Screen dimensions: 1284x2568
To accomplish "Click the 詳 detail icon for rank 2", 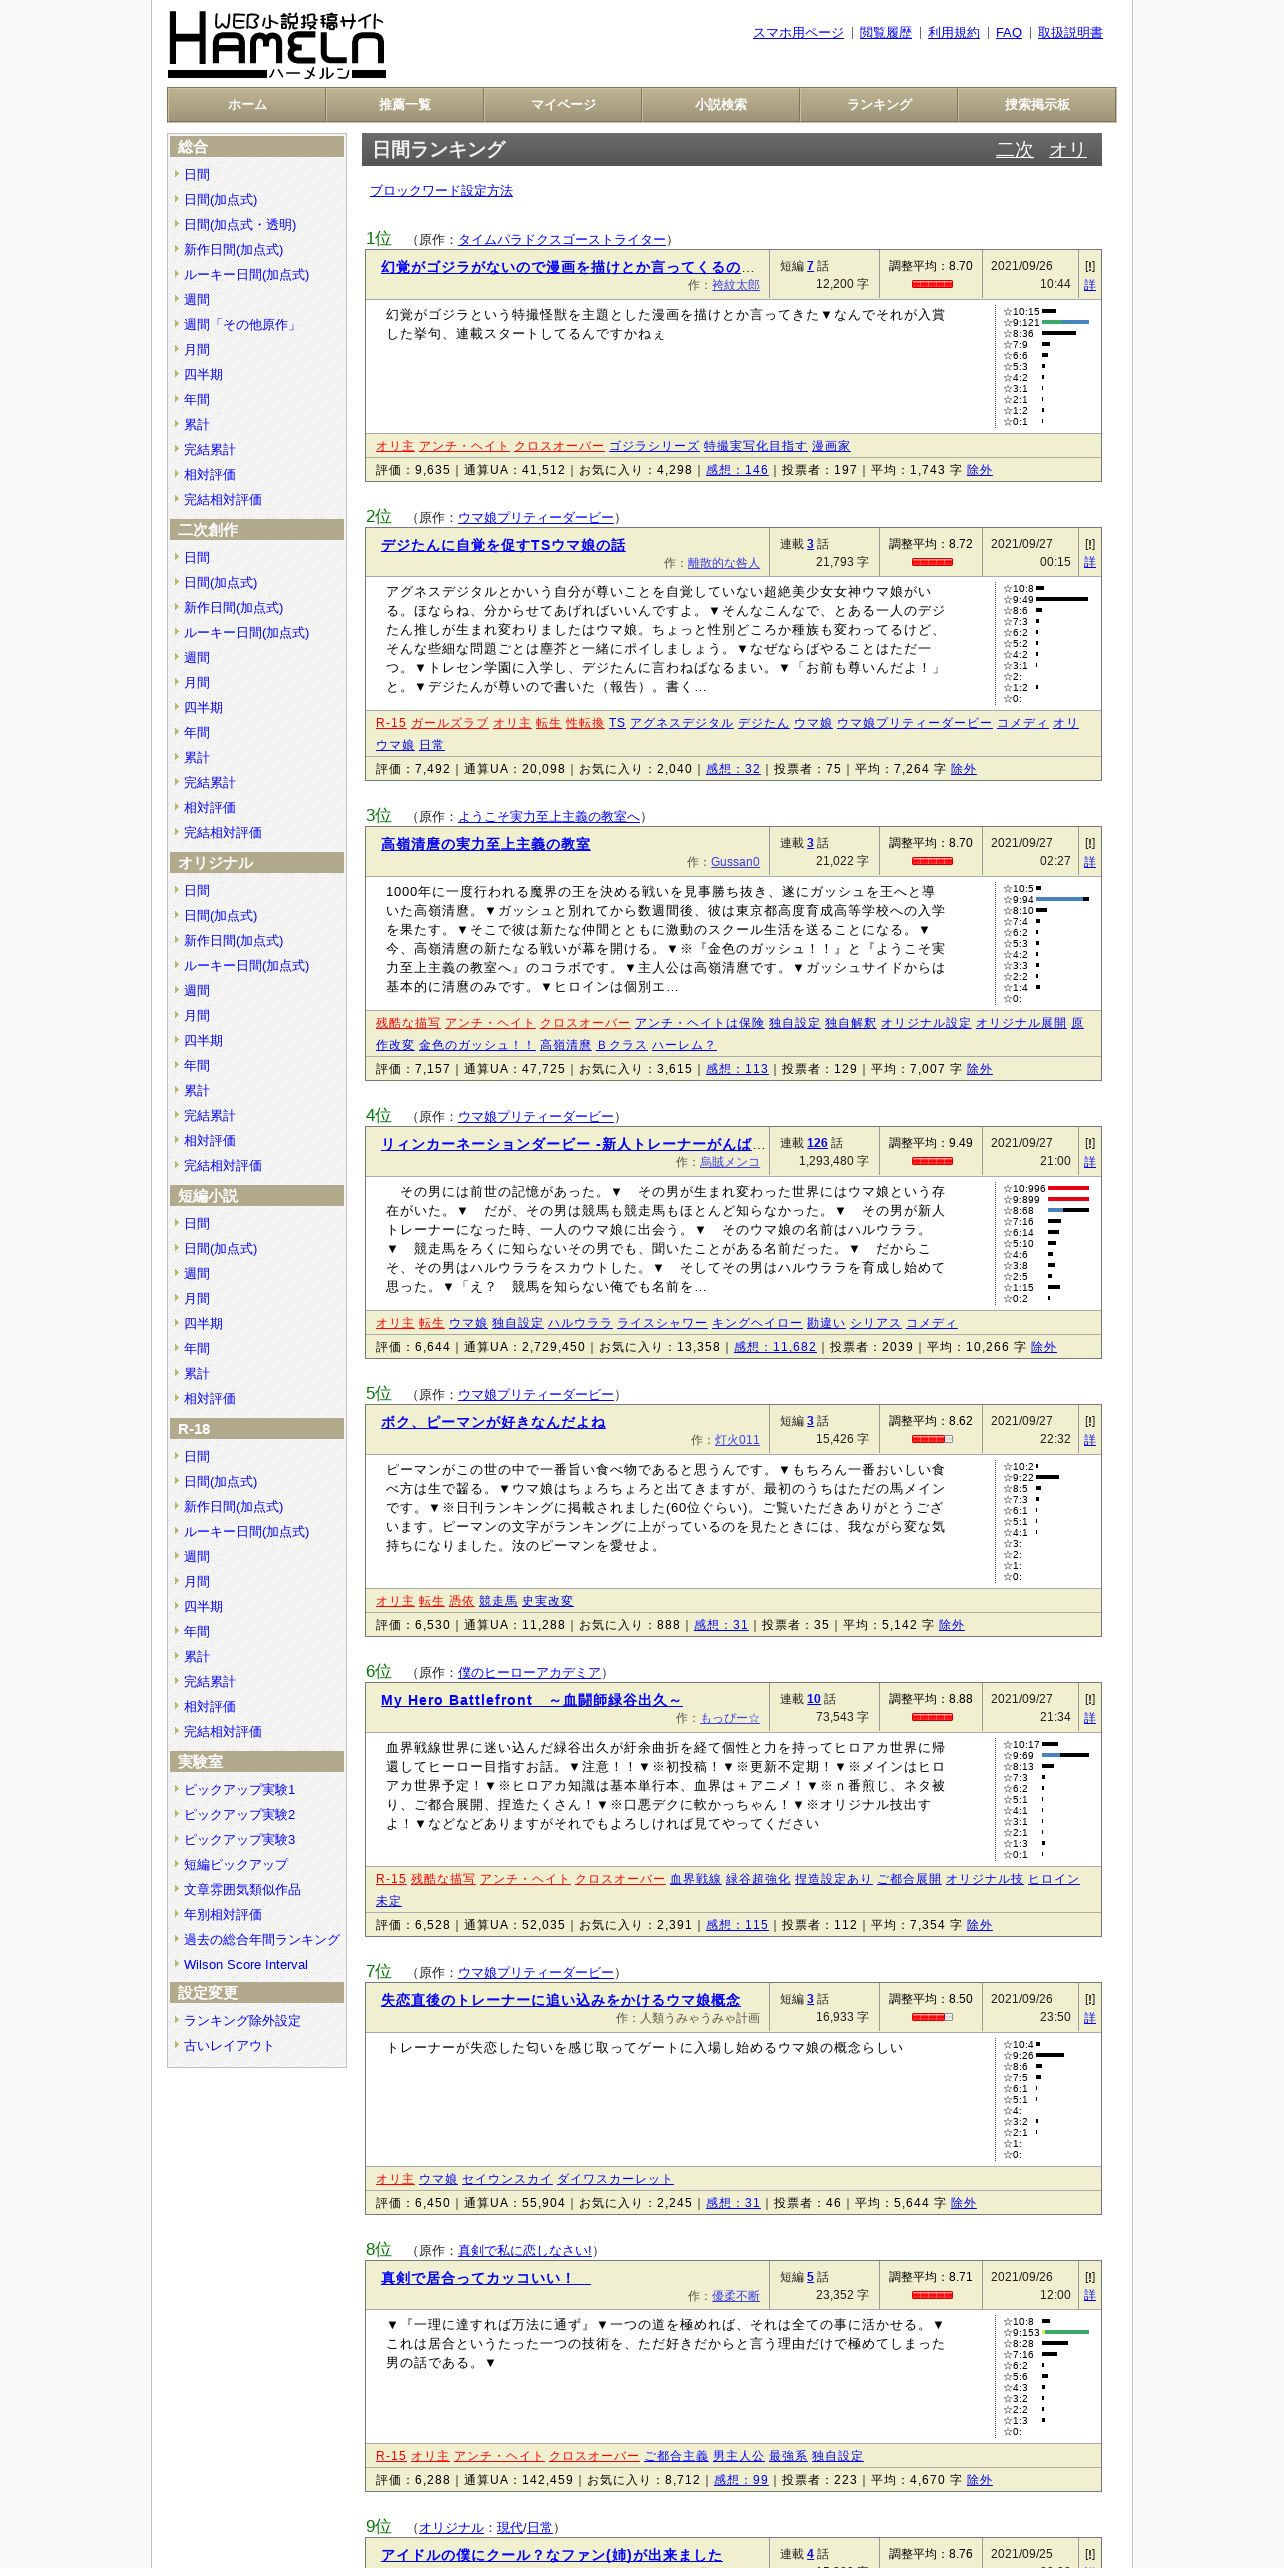I will click(x=1090, y=563).
